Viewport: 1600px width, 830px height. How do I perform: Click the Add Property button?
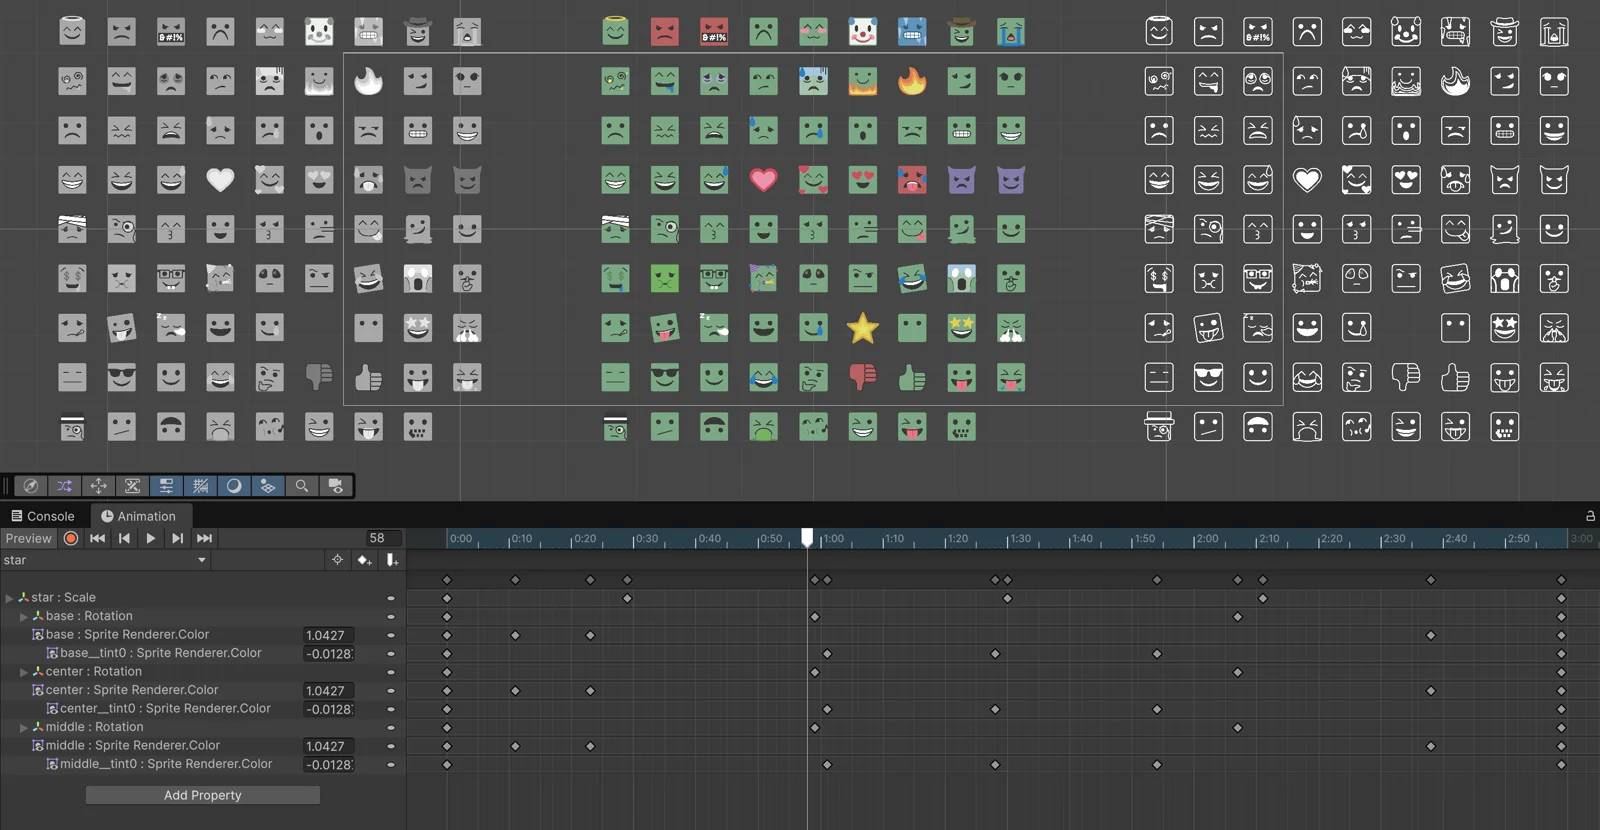[203, 795]
